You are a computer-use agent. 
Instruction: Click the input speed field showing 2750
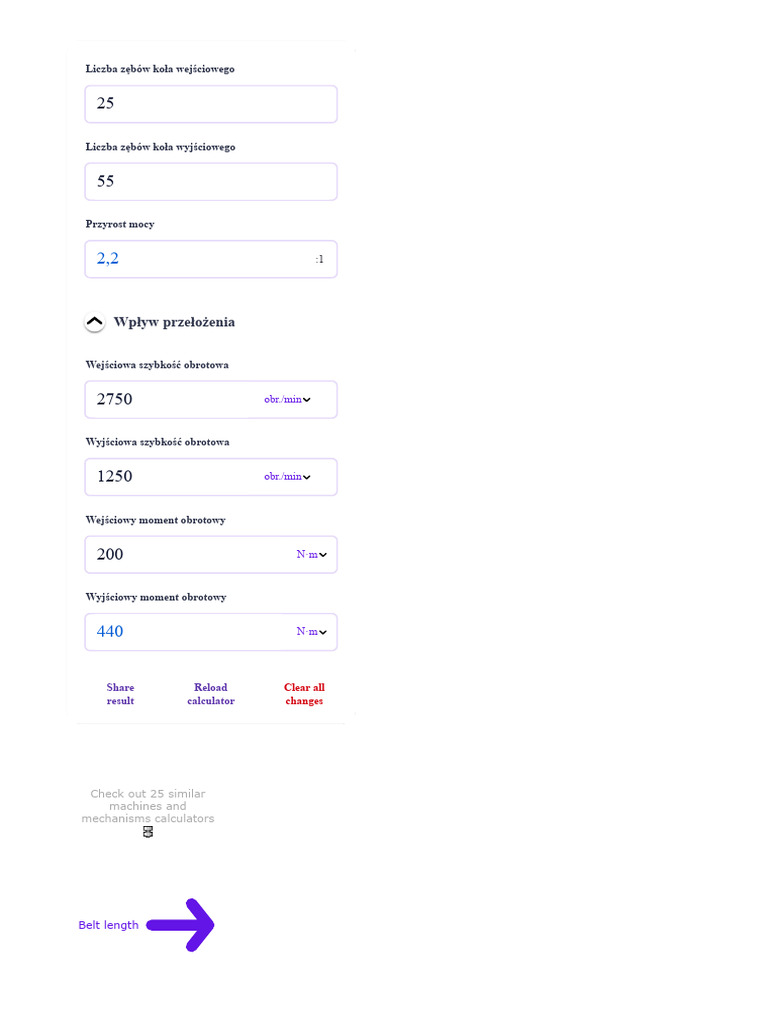[170, 399]
